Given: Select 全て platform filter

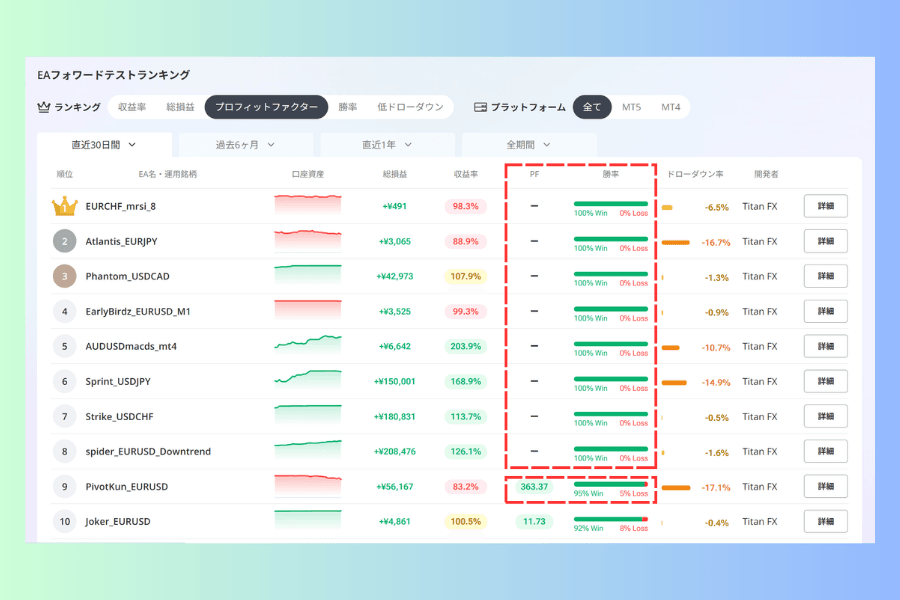Looking at the screenshot, I should (x=592, y=107).
